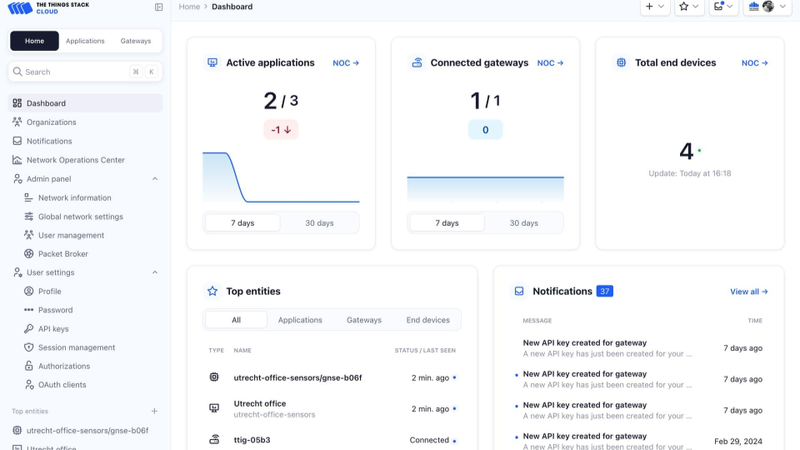Collapse the Admin panel section

click(155, 179)
